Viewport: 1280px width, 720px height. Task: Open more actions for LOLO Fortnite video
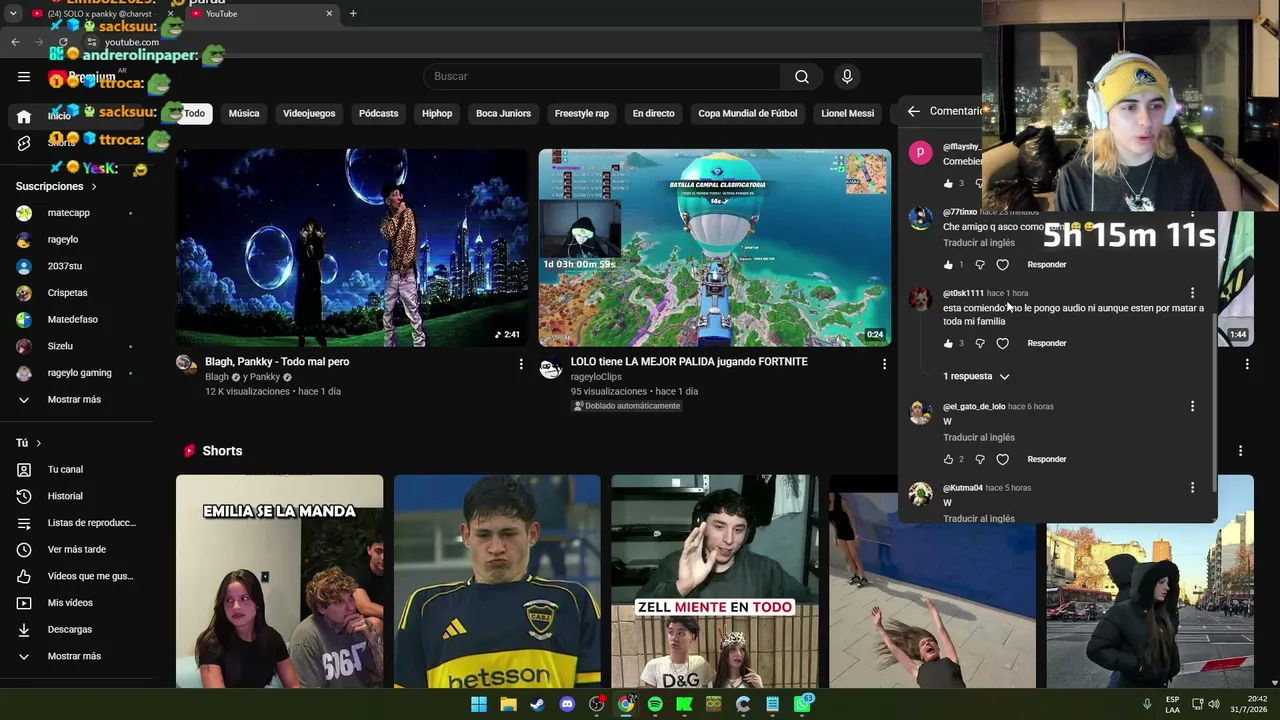(884, 364)
